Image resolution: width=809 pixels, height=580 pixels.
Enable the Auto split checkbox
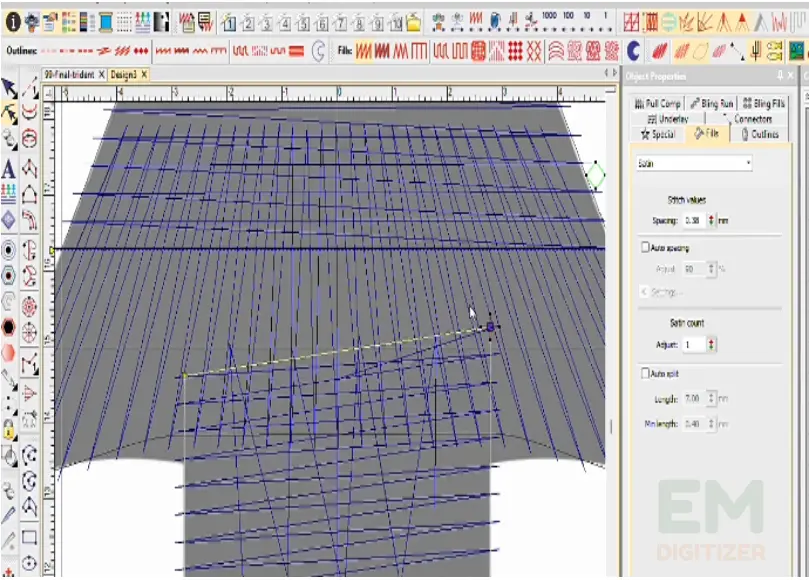[x=645, y=373]
